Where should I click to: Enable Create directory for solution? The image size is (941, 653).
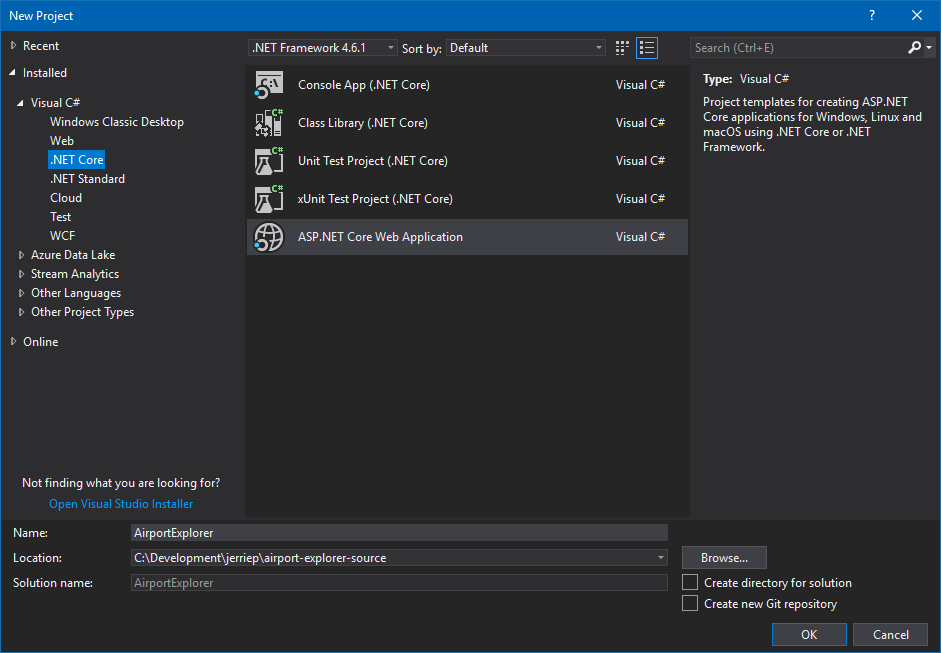(x=689, y=583)
